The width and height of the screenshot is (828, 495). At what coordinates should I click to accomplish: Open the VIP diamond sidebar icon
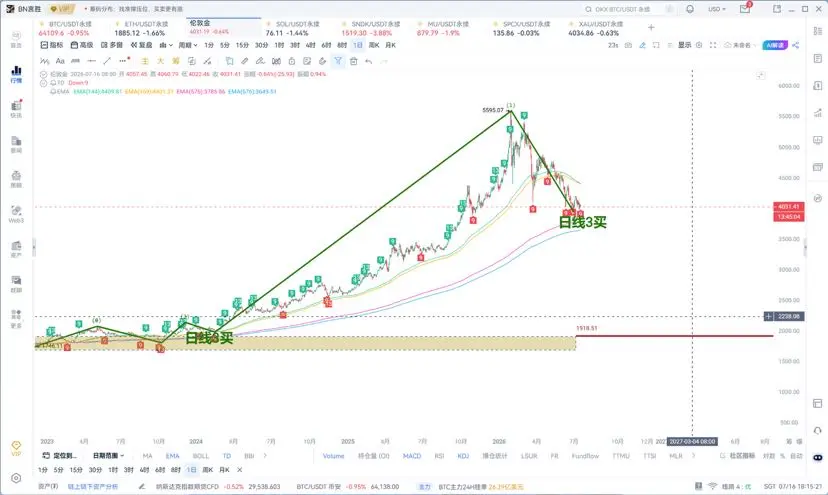pos(16,449)
